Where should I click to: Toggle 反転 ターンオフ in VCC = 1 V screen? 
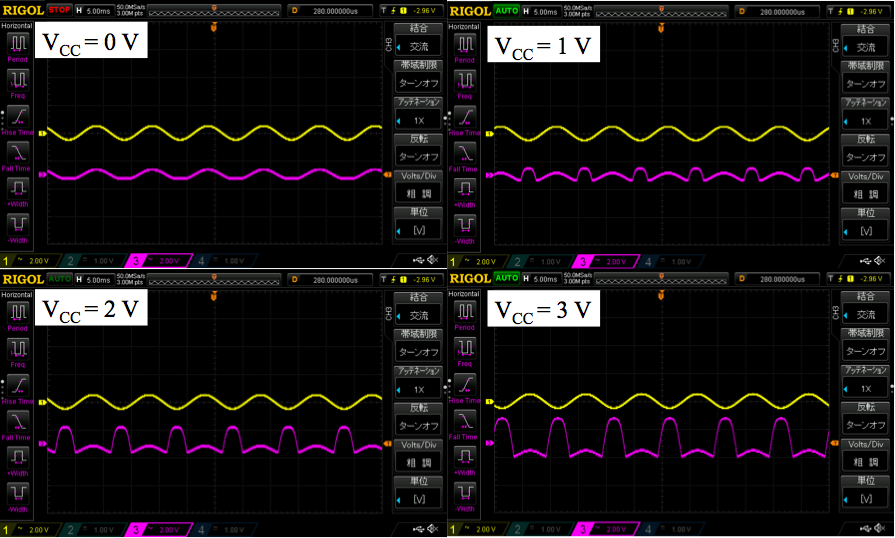[x=865, y=151]
